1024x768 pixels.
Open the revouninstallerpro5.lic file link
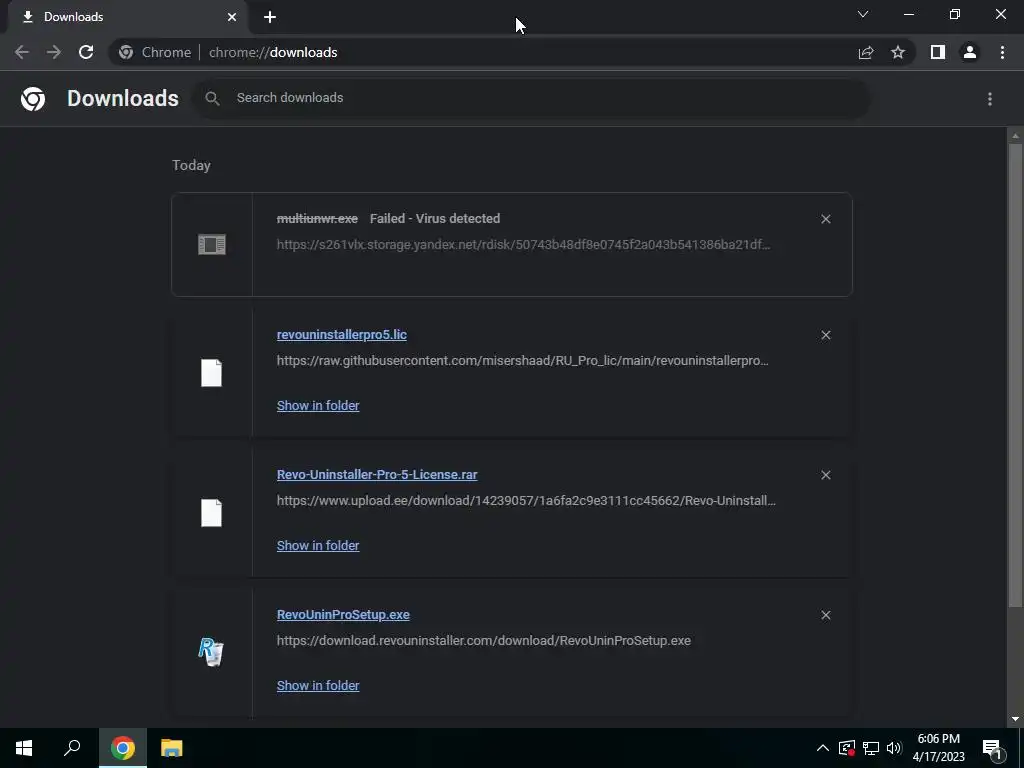tap(342, 334)
